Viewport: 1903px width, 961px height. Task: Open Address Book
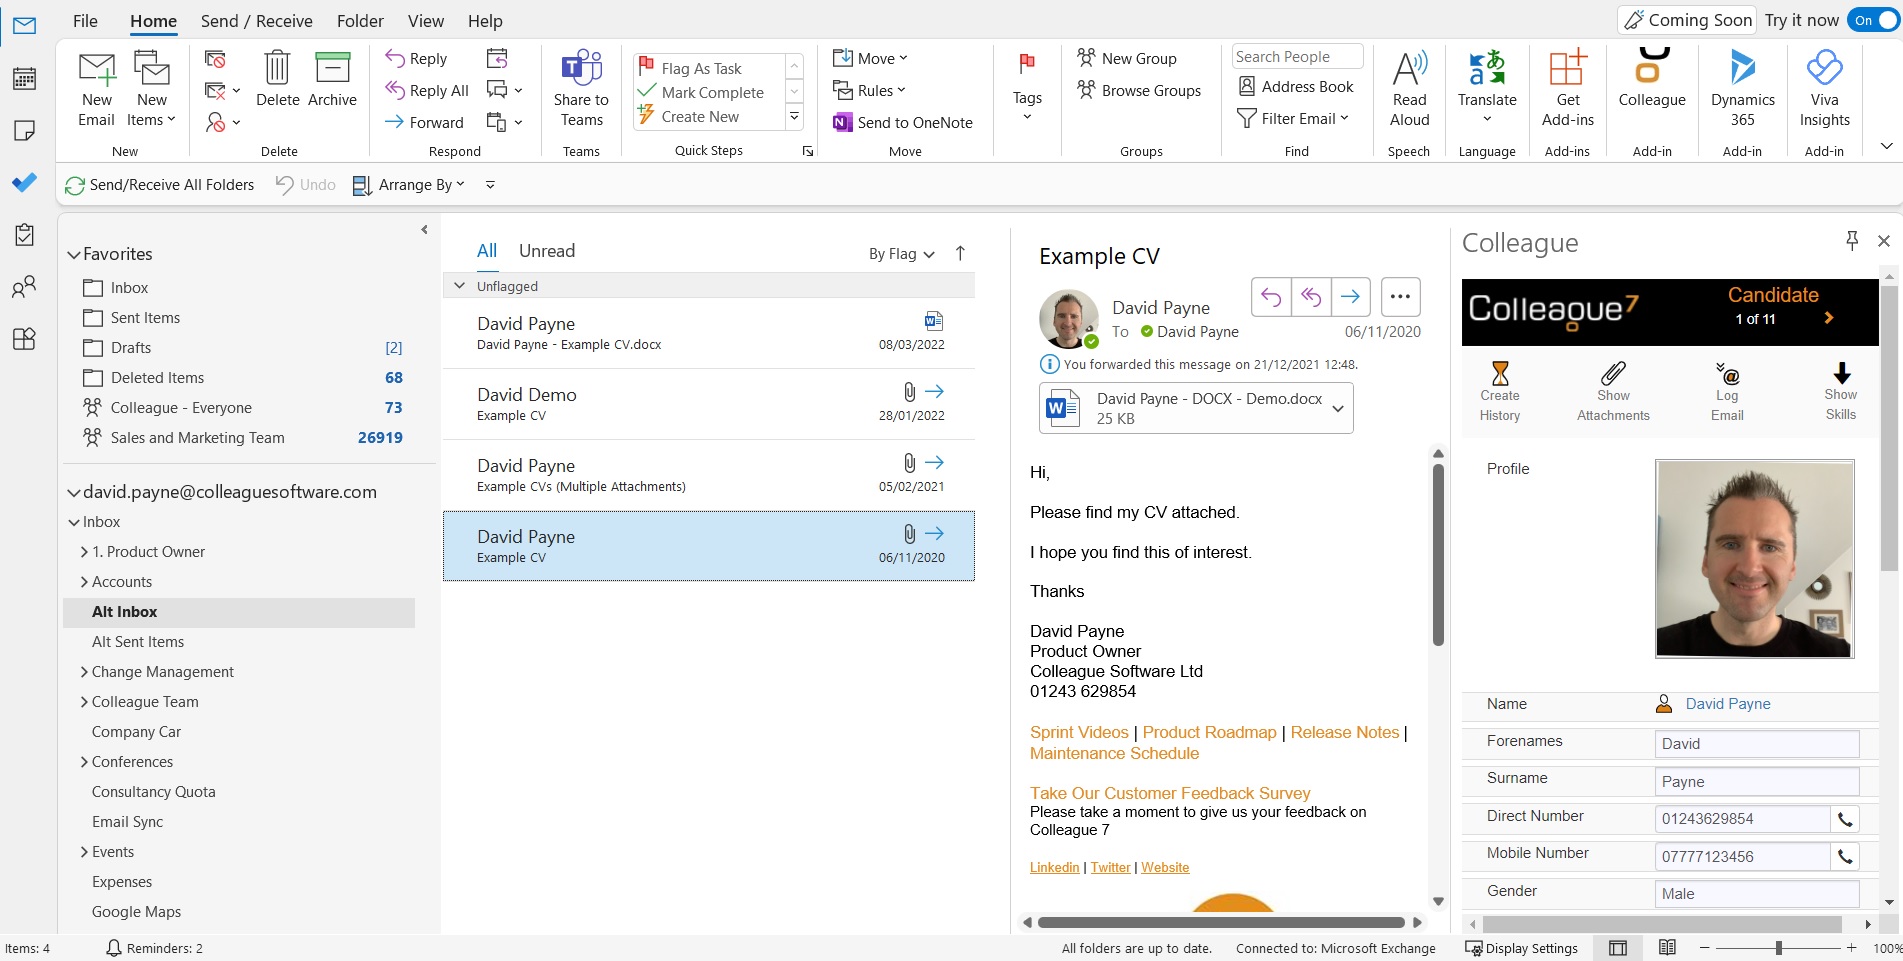click(x=1296, y=87)
